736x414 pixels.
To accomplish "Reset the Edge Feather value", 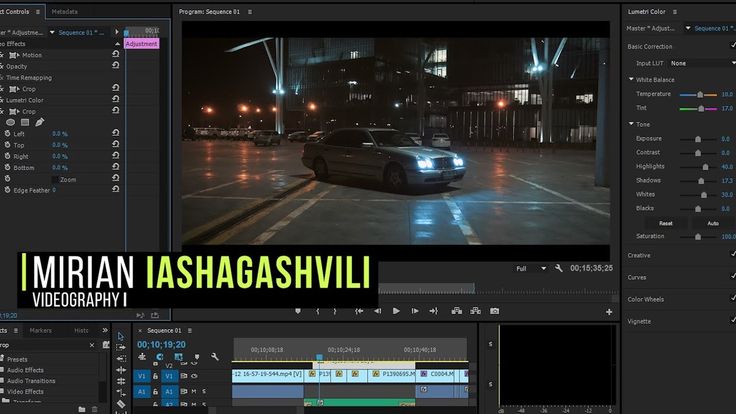I will click(x=115, y=189).
